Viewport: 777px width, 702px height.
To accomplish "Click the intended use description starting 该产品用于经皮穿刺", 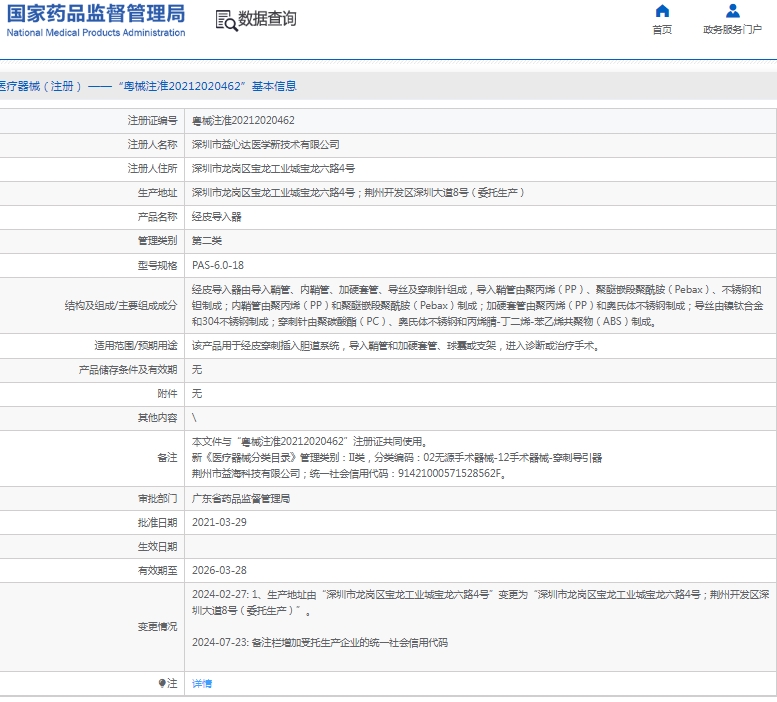I will point(396,346).
